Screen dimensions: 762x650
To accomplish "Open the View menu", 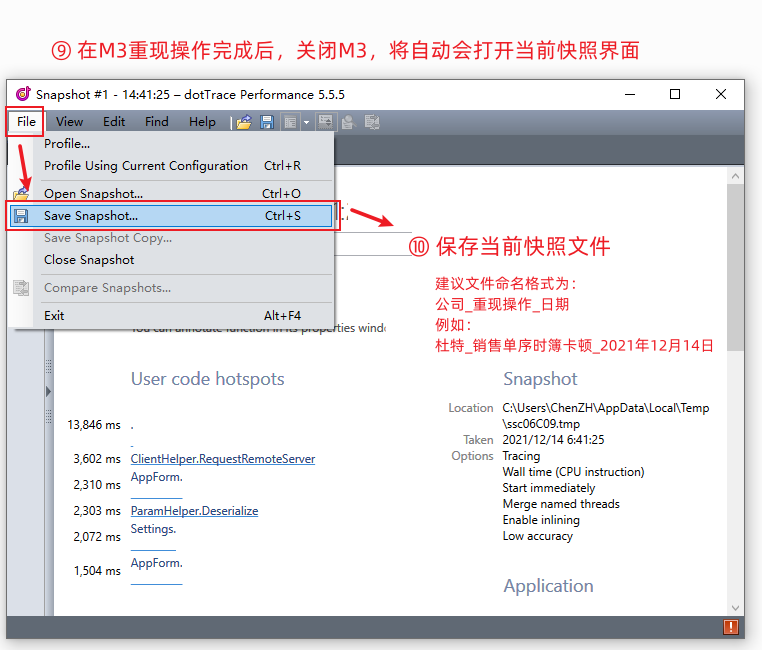I will (69, 121).
